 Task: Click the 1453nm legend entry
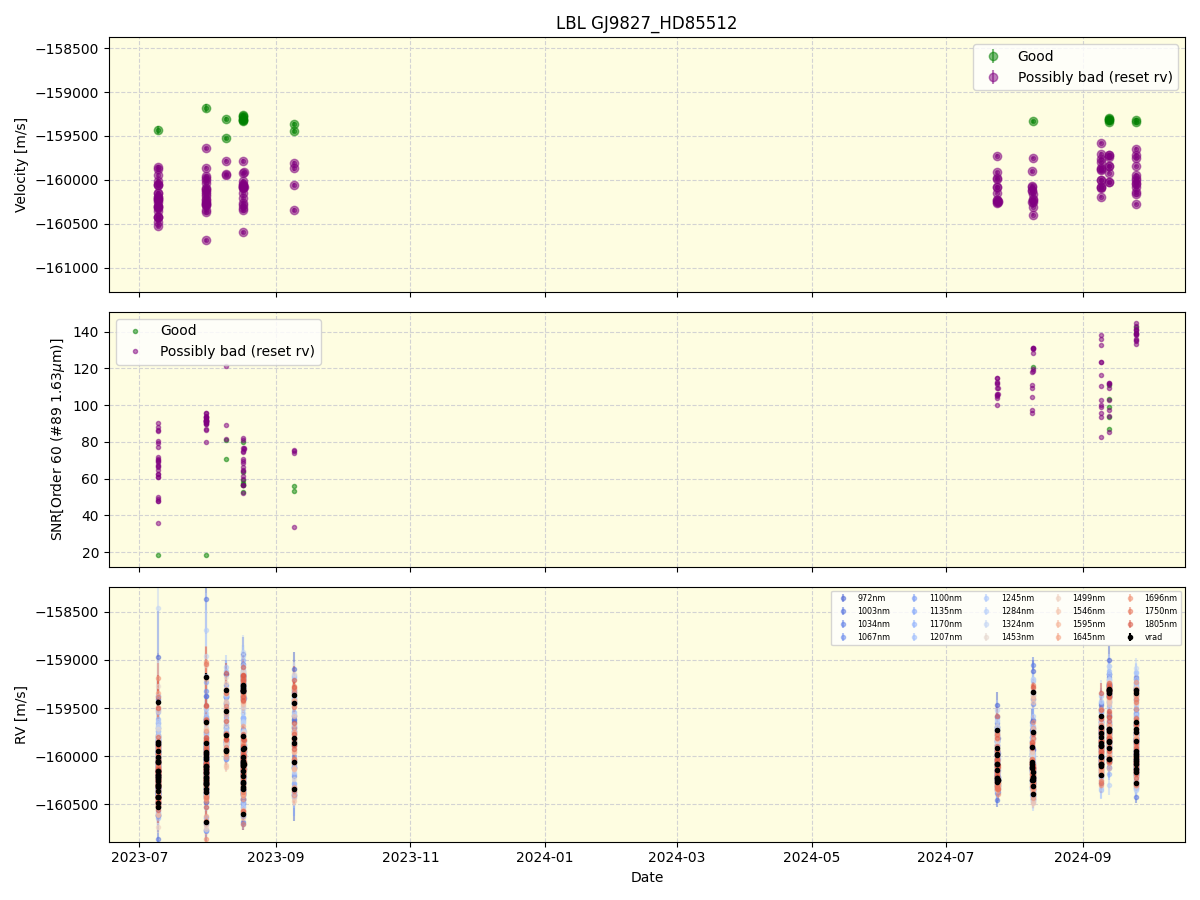(x=1009, y=637)
